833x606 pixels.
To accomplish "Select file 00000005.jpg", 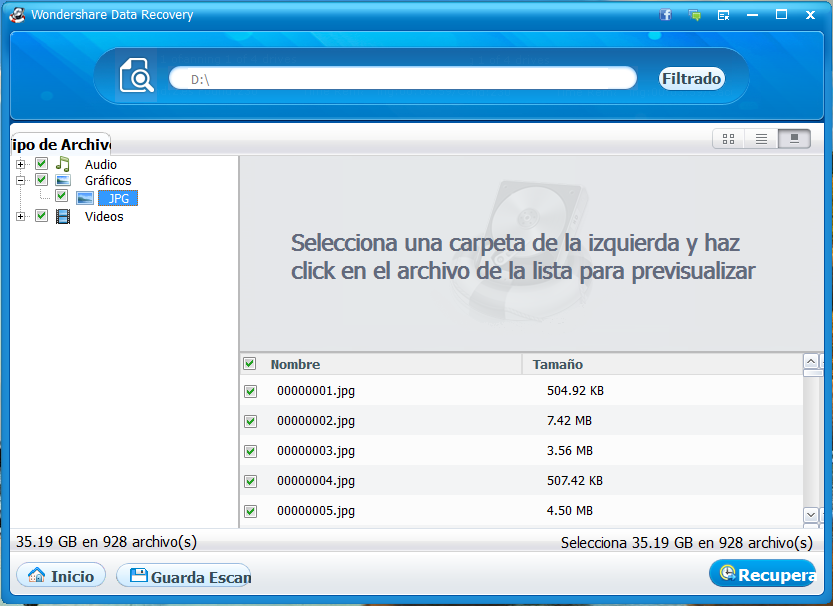I will (316, 511).
